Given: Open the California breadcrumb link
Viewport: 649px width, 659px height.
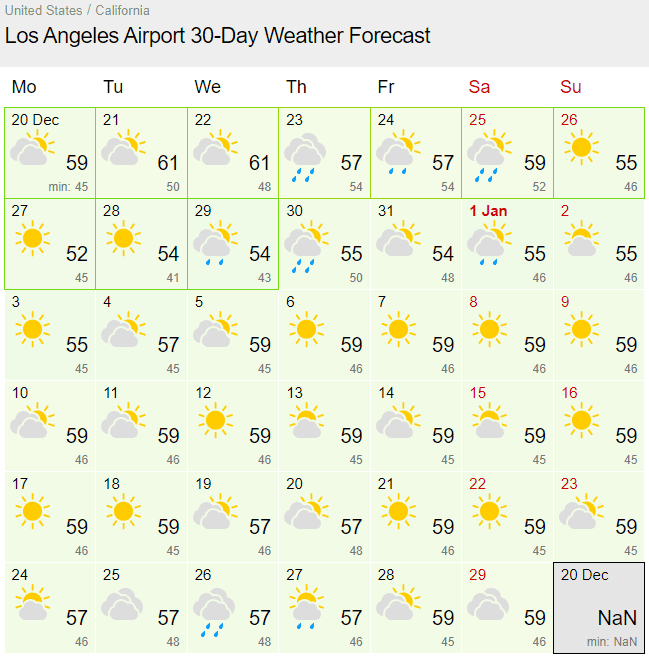Looking at the screenshot, I should [x=122, y=11].
